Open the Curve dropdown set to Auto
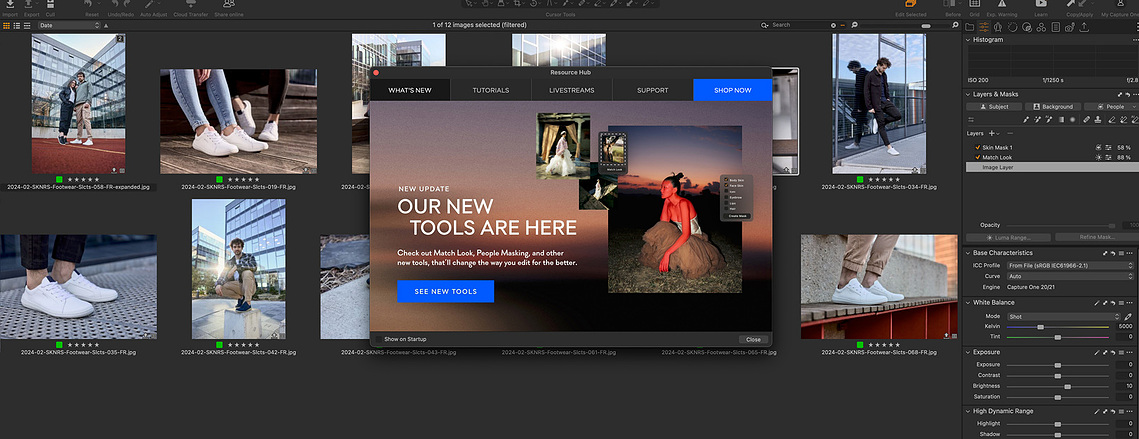The width and height of the screenshot is (1139, 439). pos(1069,276)
